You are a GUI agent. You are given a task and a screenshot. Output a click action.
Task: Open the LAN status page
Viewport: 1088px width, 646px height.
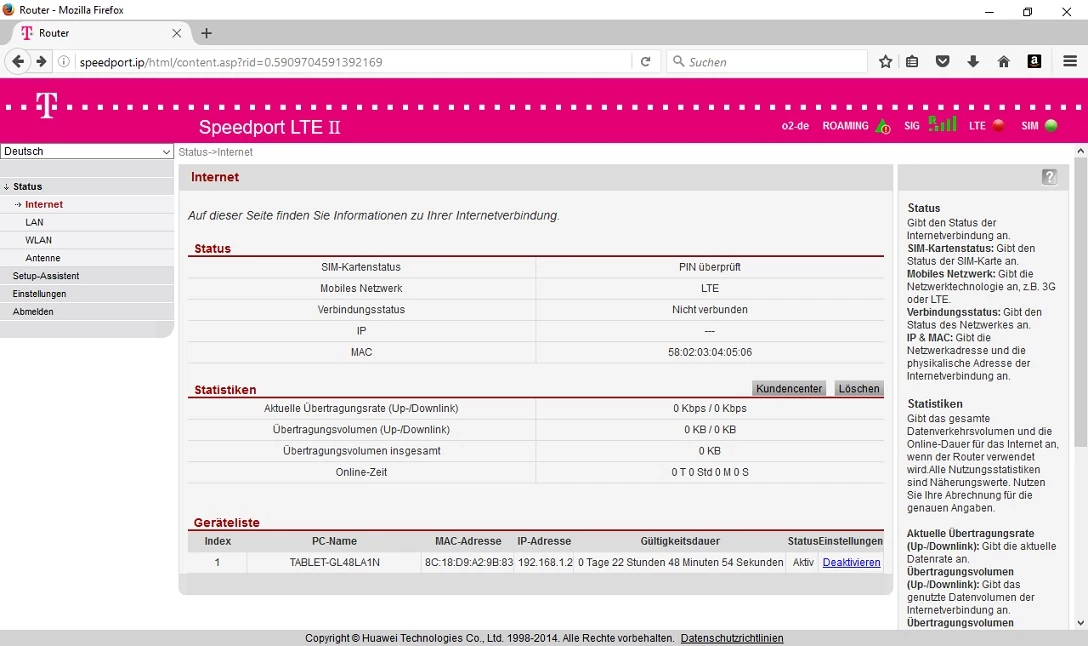[34, 222]
